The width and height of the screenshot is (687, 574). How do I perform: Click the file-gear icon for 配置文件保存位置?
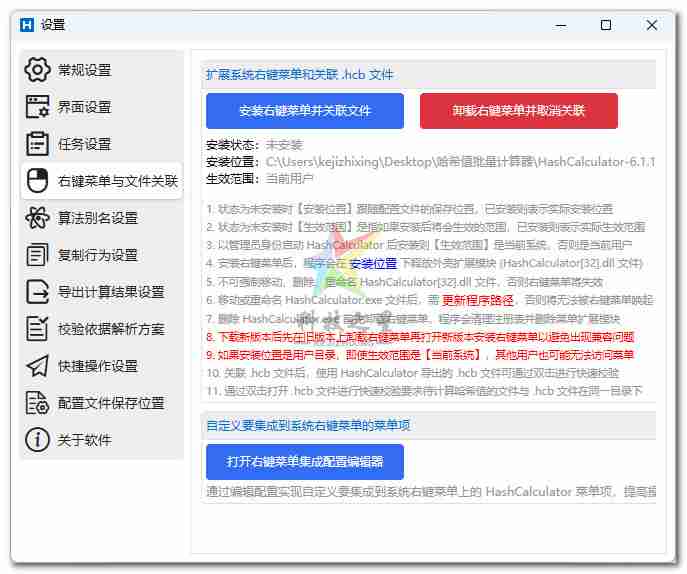pos(37,403)
